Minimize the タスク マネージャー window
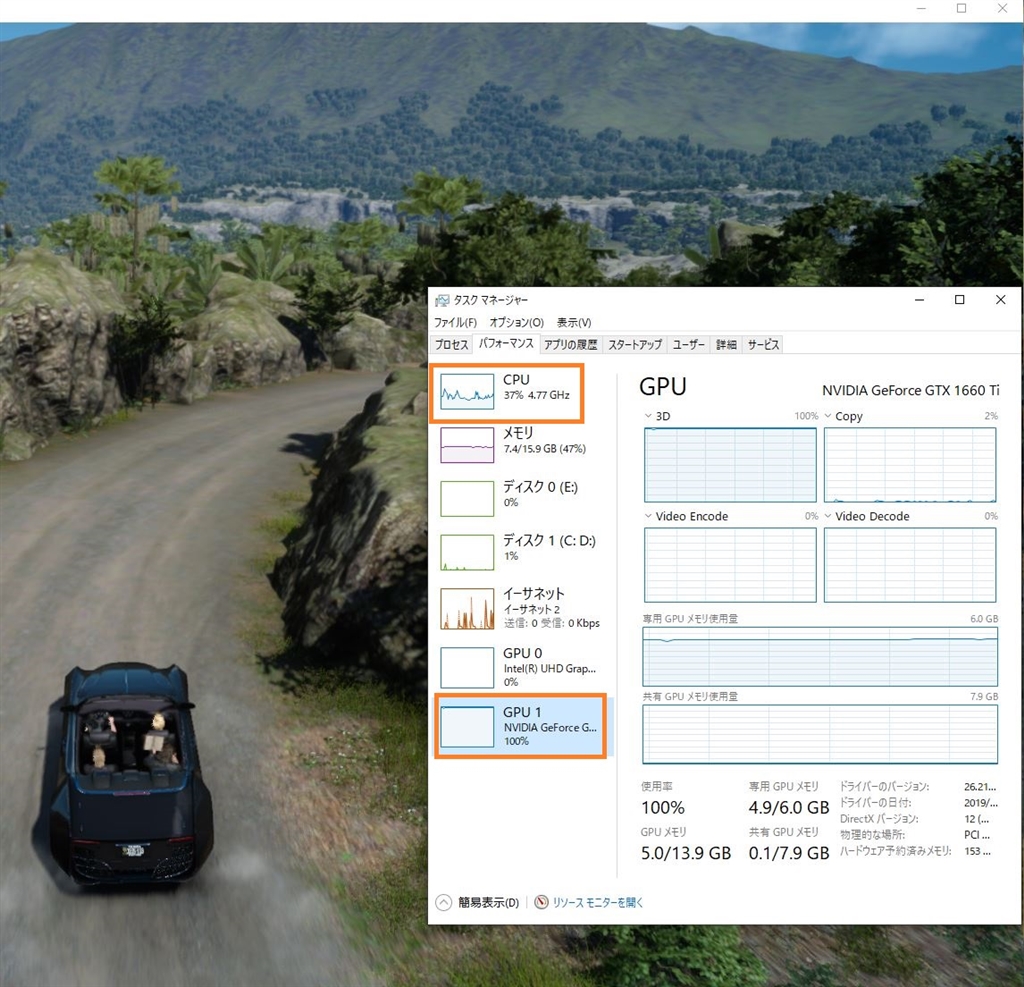 920,299
